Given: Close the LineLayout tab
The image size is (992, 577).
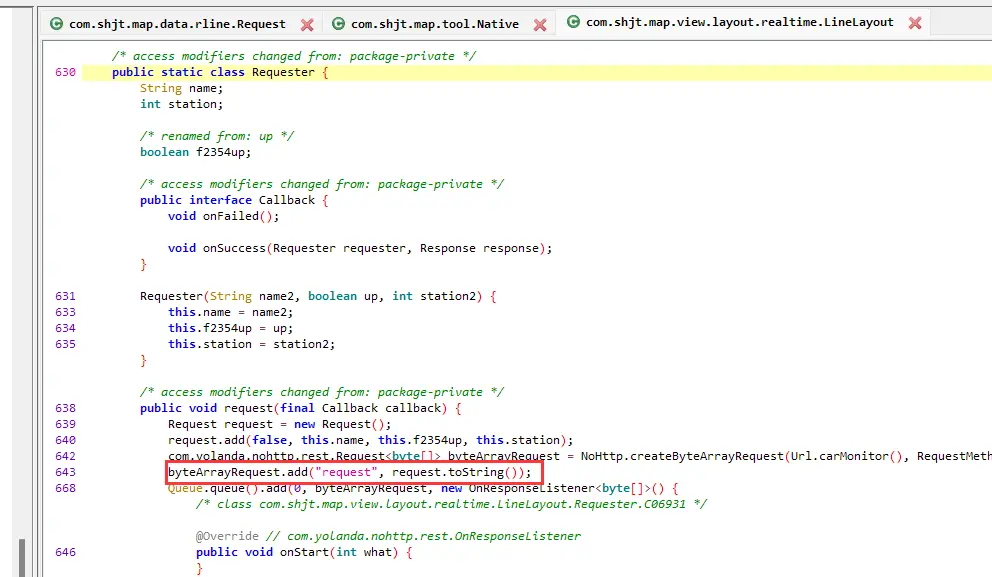Looking at the screenshot, I should coord(915,23).
